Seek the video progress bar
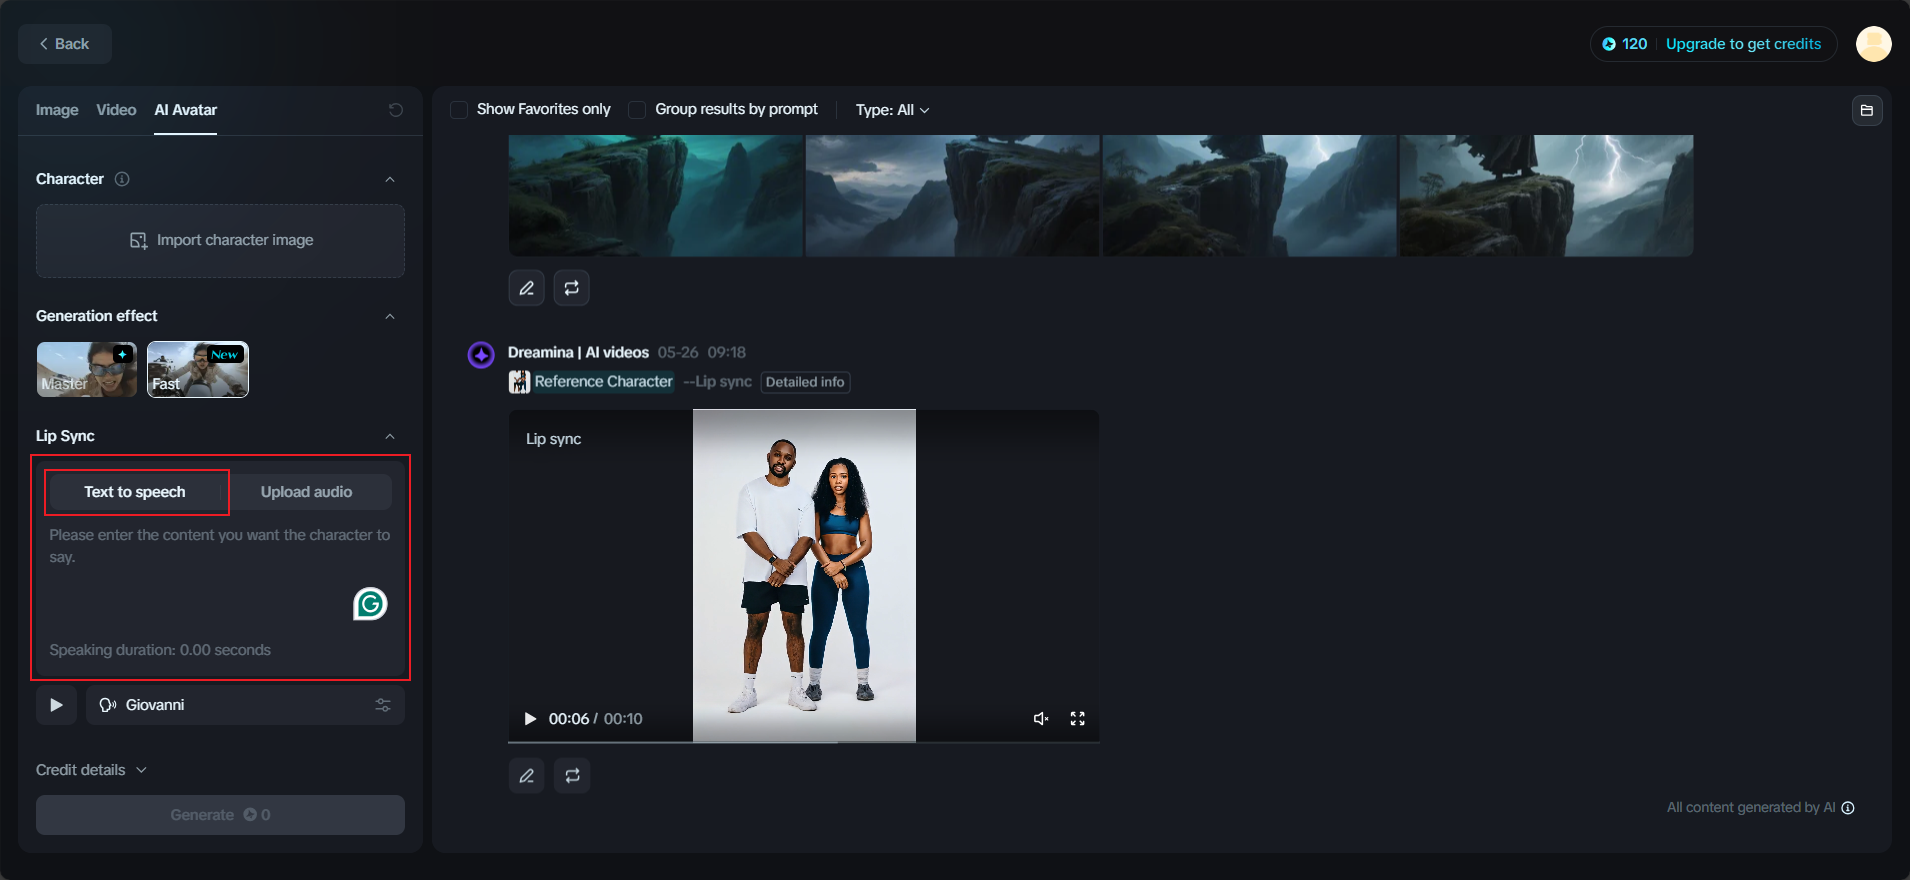Viewport: 1910px width, 880px height. click(804, 742)
